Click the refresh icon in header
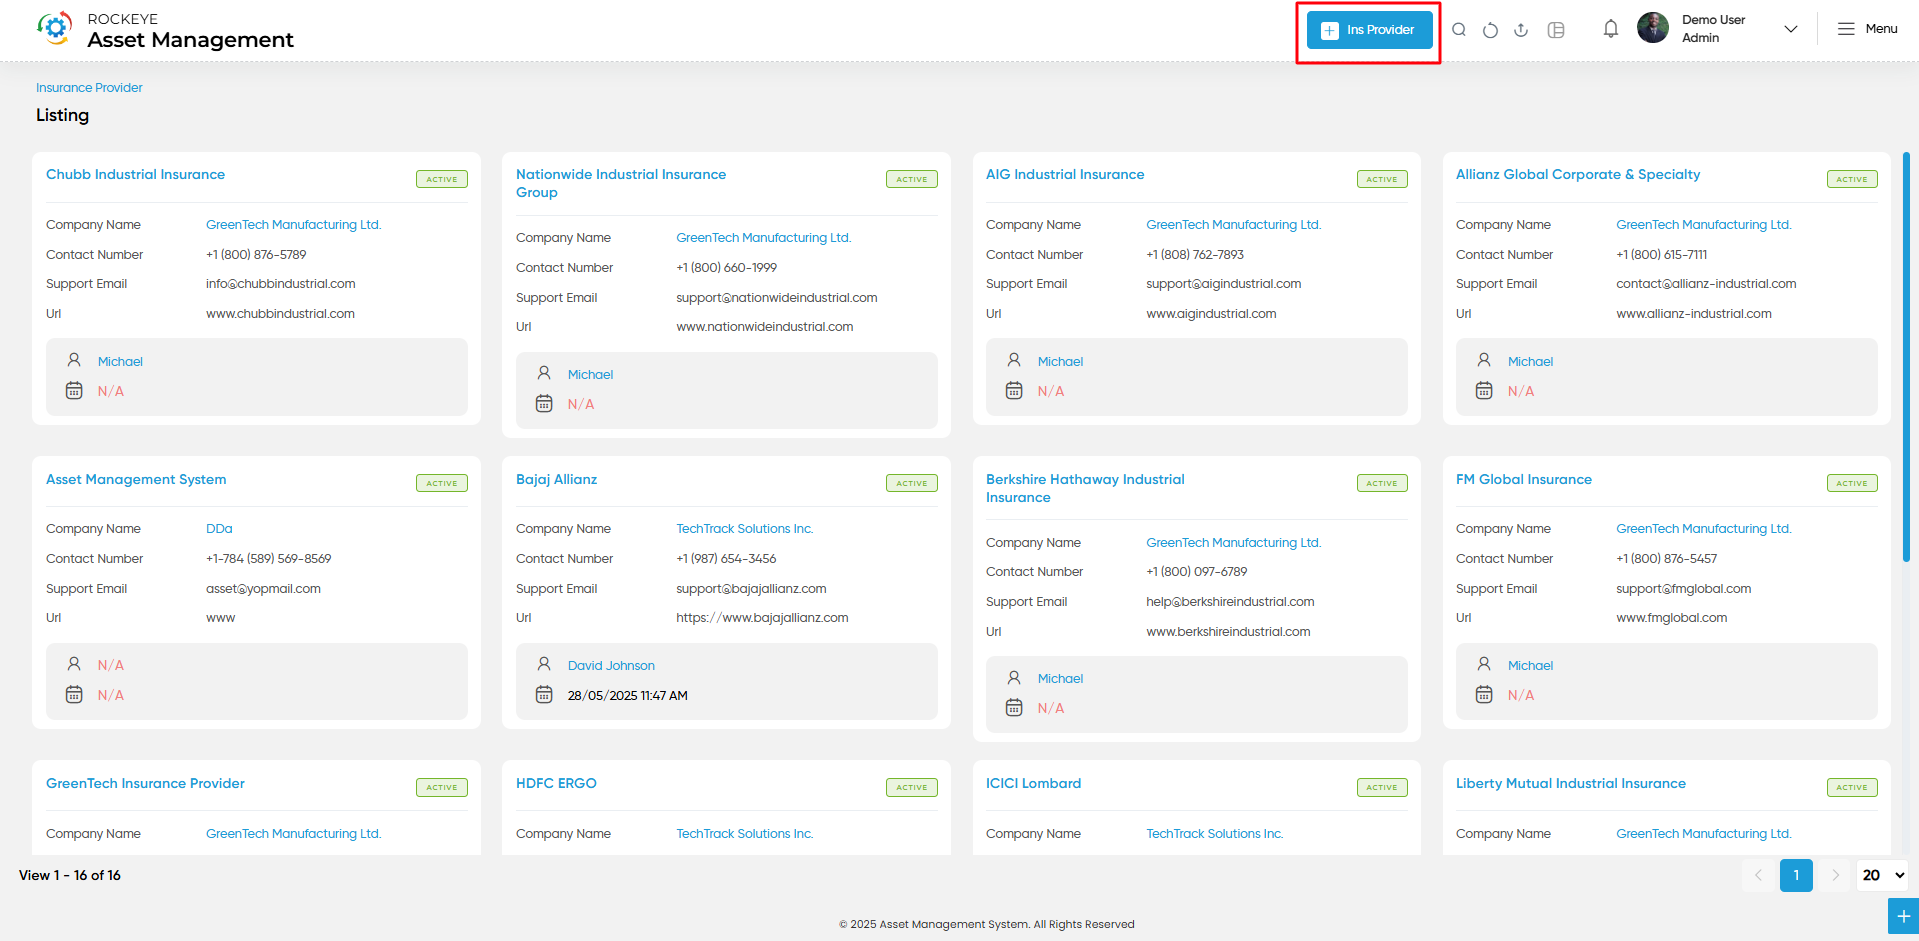1919x941 pixels. pos(1490,30)
